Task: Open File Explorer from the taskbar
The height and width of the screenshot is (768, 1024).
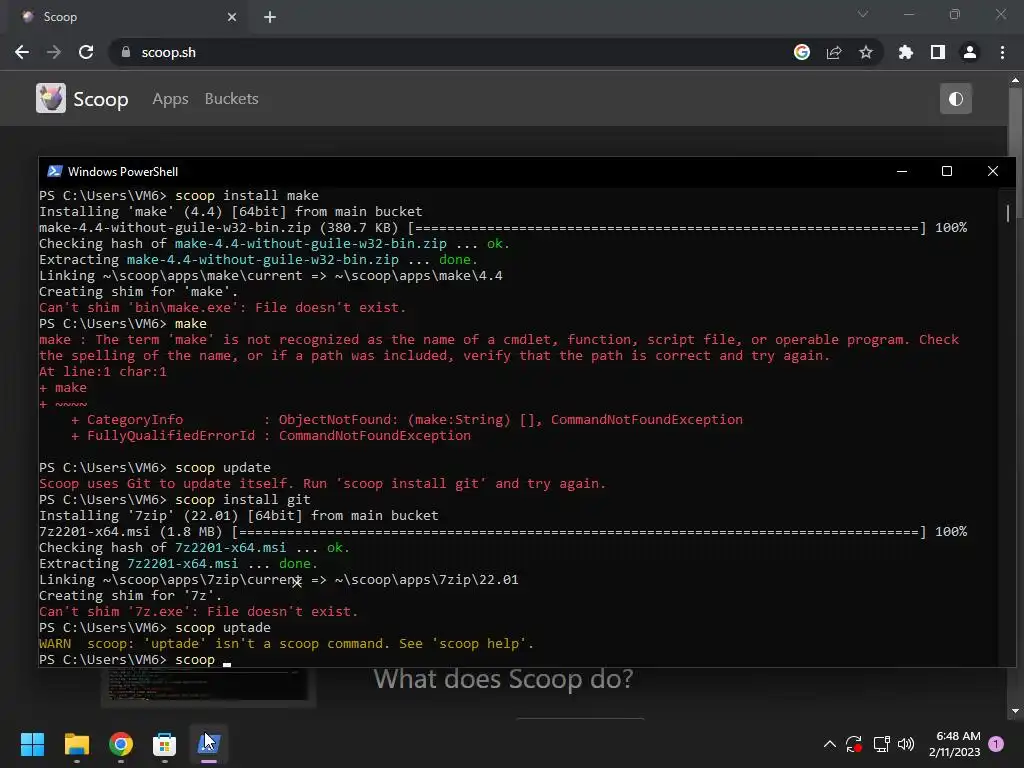Action: coord(76,744)
